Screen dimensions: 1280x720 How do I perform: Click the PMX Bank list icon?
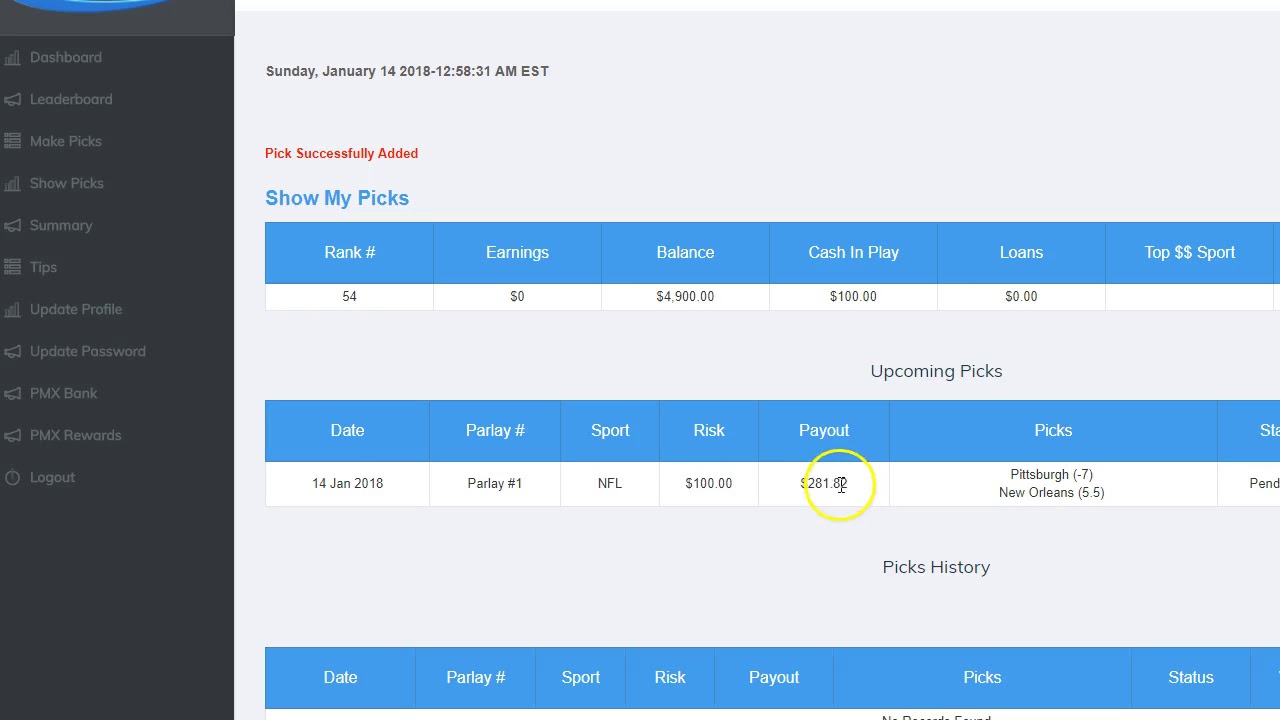12,394
